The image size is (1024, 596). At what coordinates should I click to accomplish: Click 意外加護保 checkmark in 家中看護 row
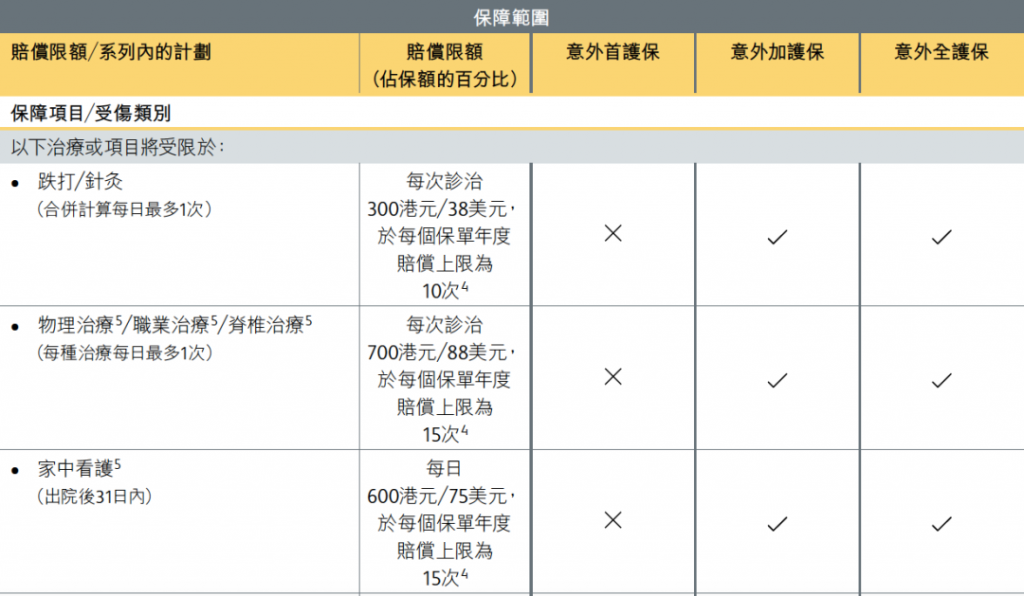click(777, 524)
